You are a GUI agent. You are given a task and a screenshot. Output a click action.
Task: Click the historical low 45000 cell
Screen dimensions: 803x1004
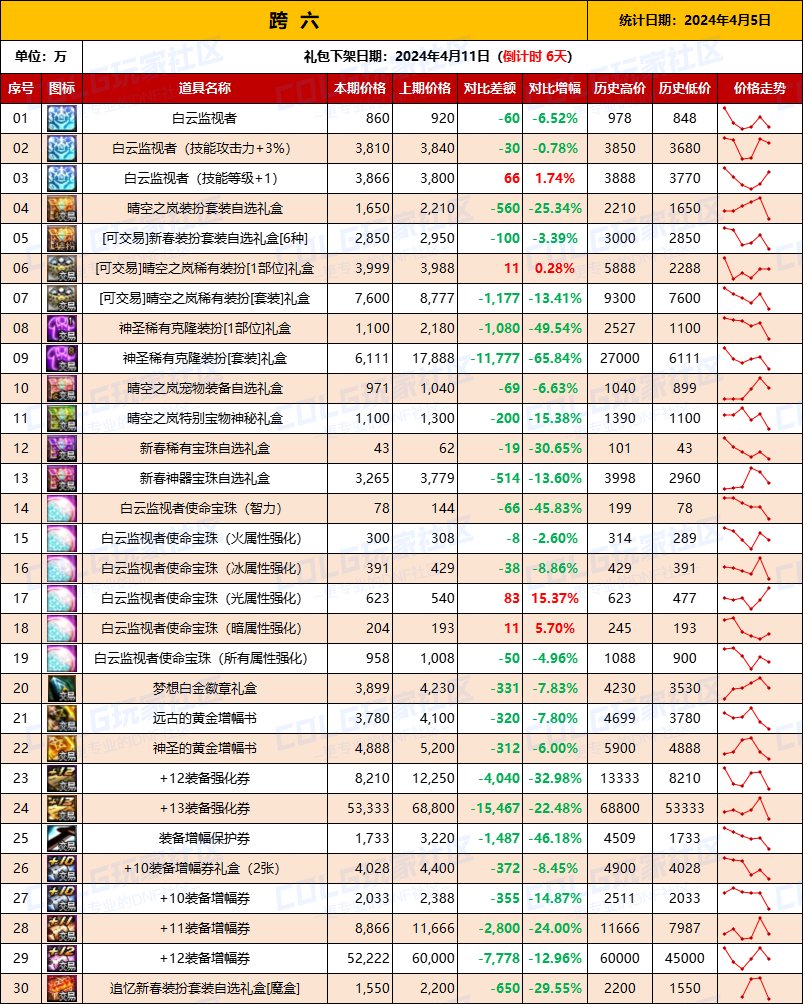(x=685, y=959)
